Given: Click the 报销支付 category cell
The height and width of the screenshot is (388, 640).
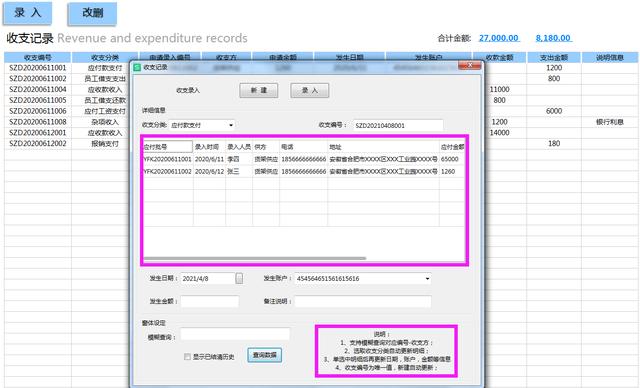Looking at the screenshot, I should pyautogui.click(x=105, y=144).
